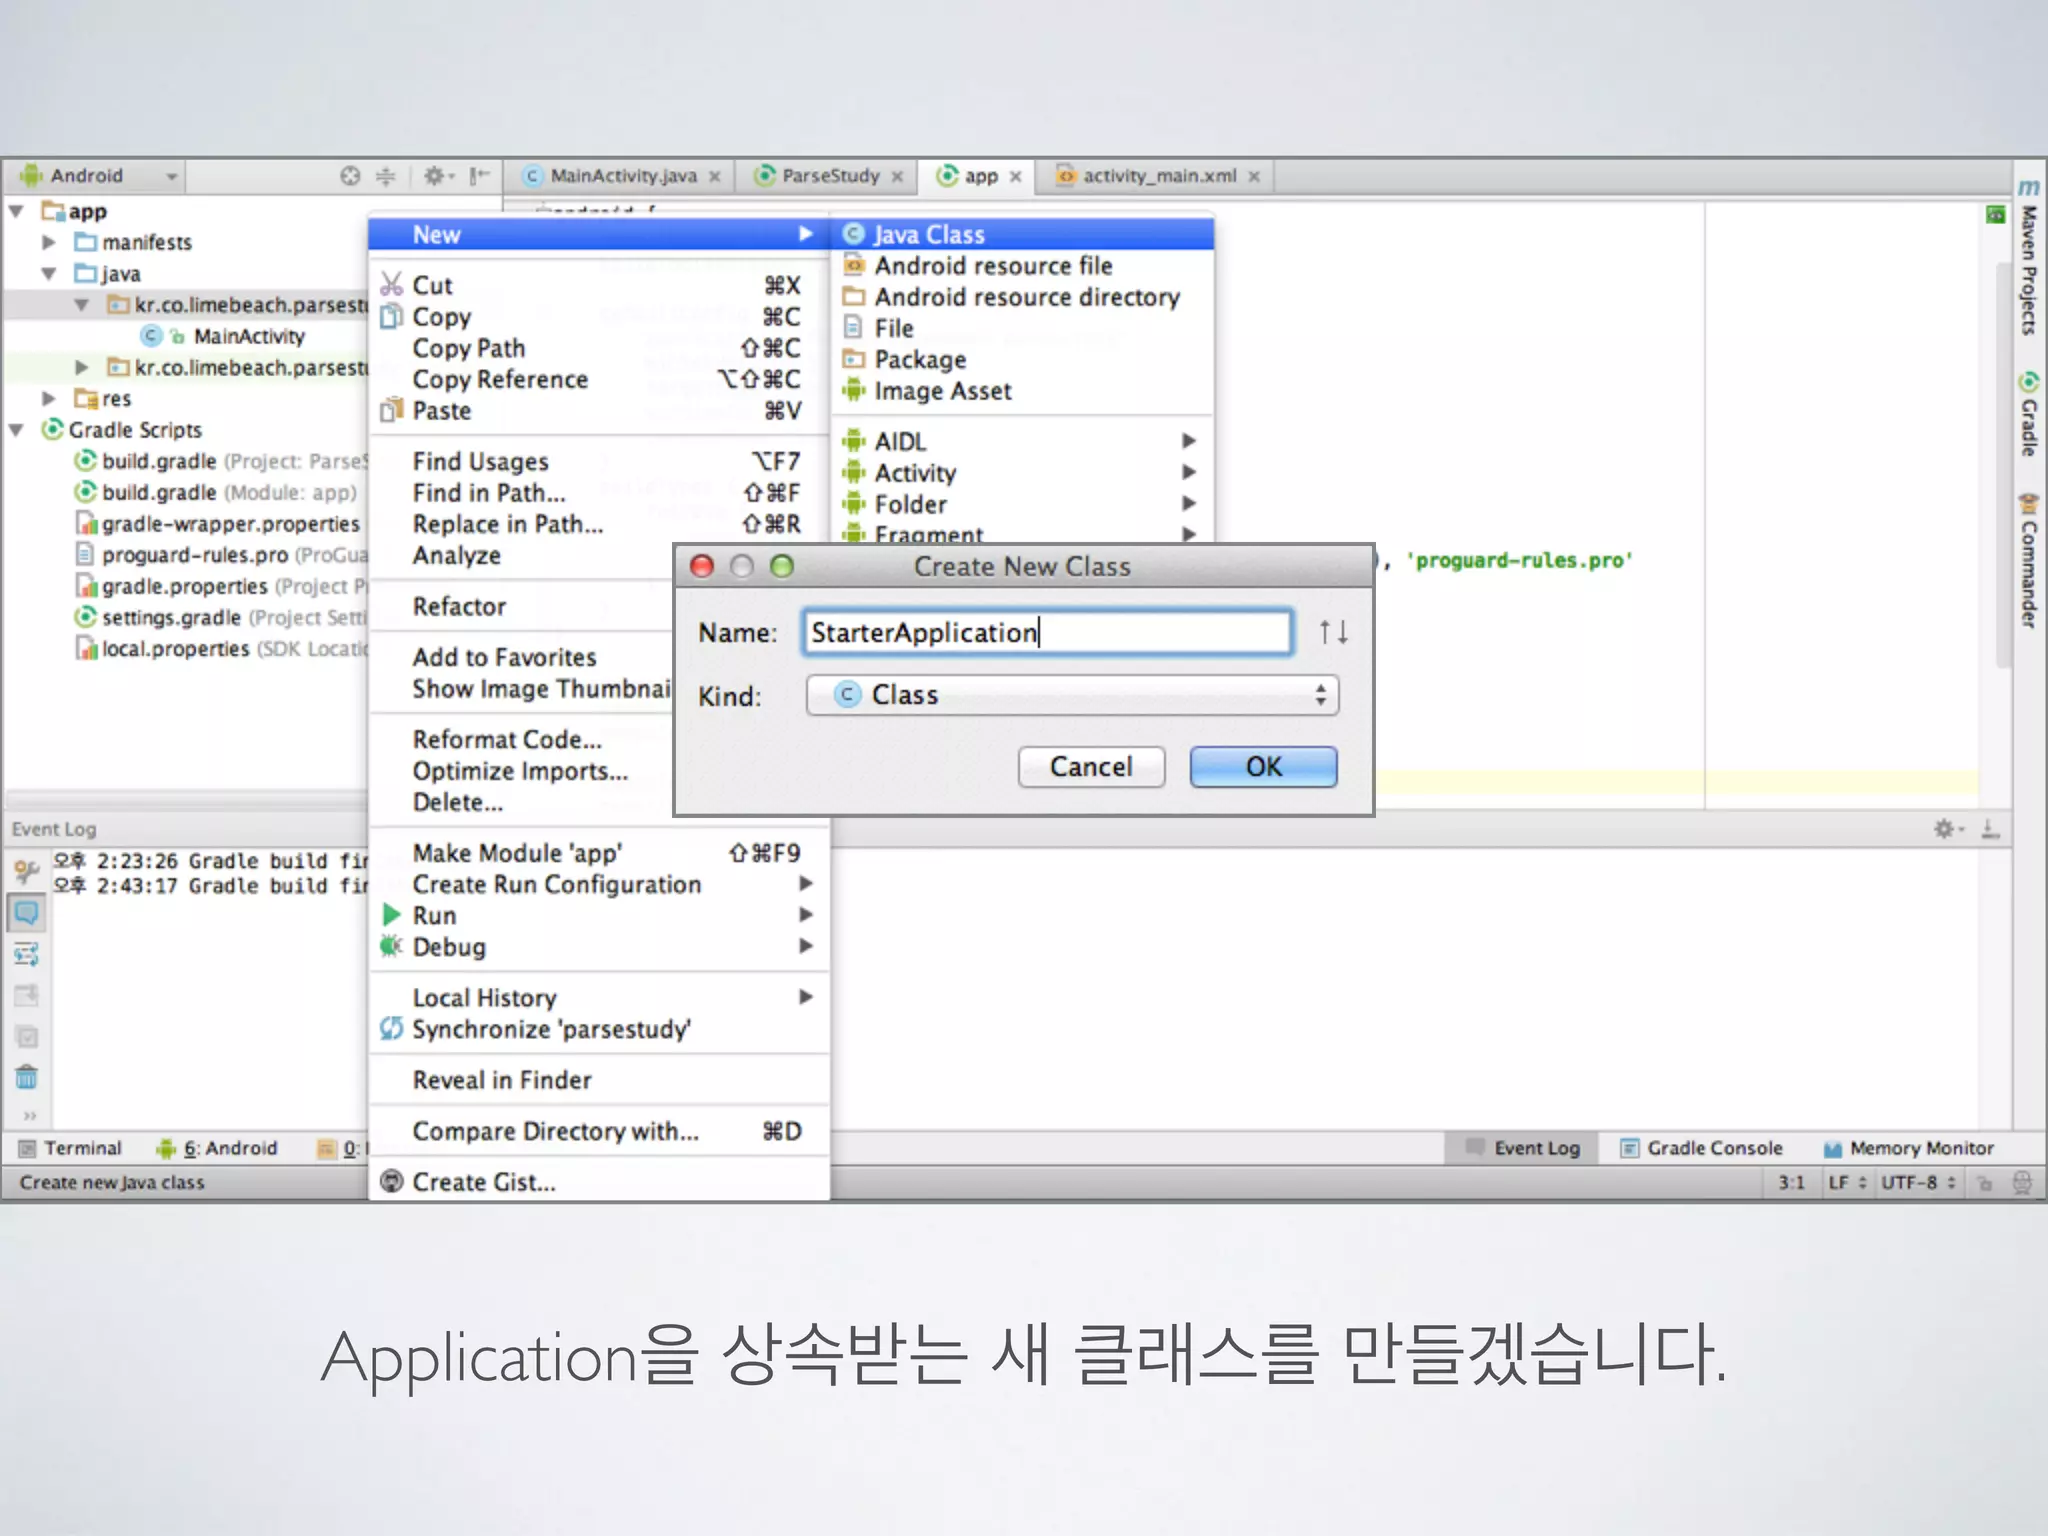
Task: Close the ParseStudy tab
Action: [897, 177]
